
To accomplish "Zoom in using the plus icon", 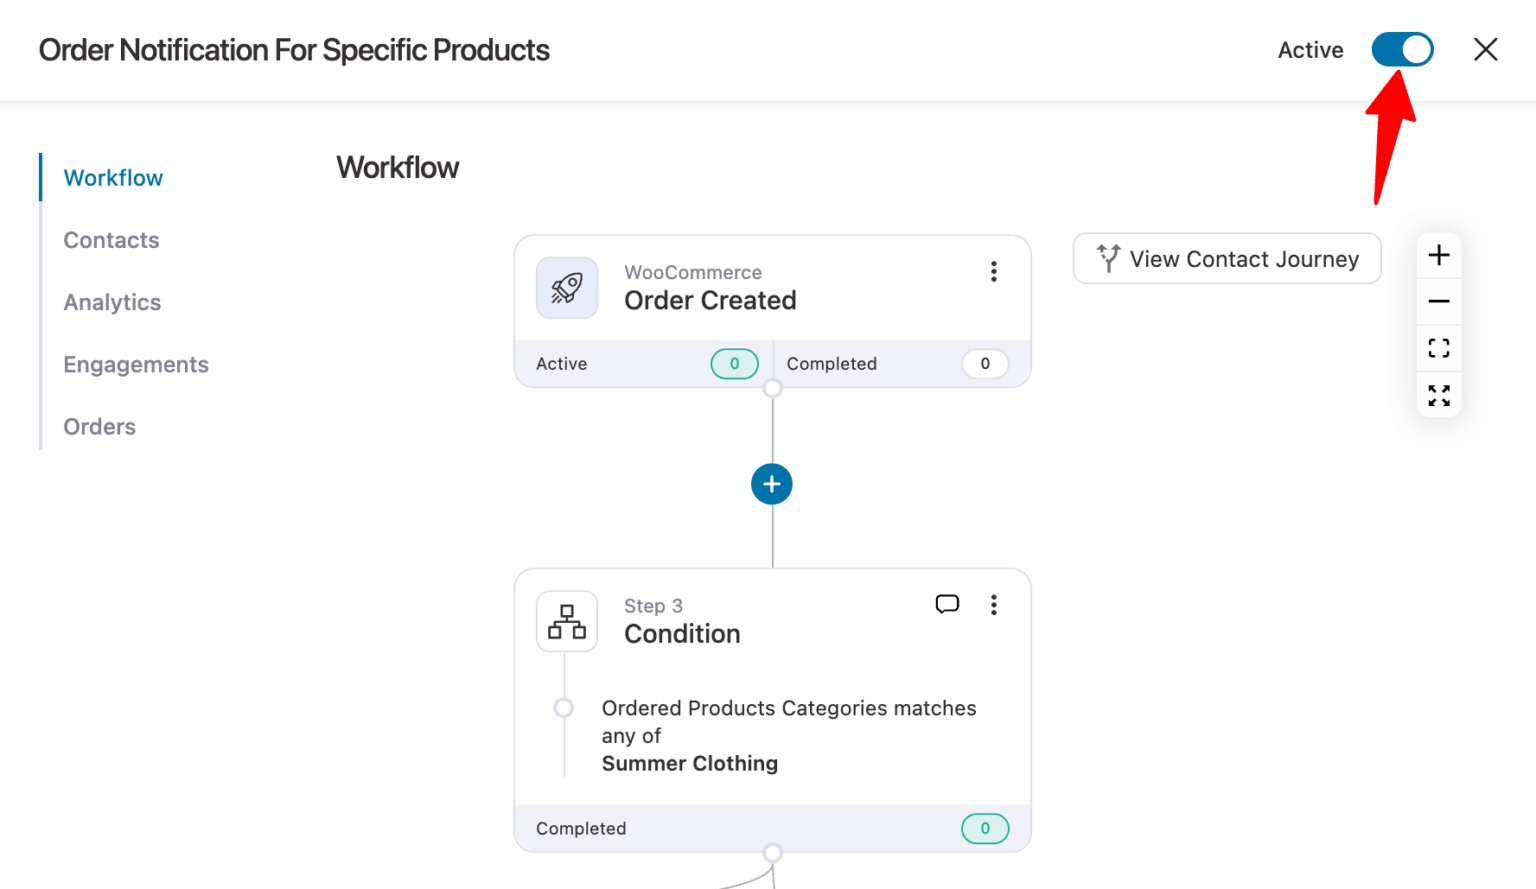I will 1438,255.
